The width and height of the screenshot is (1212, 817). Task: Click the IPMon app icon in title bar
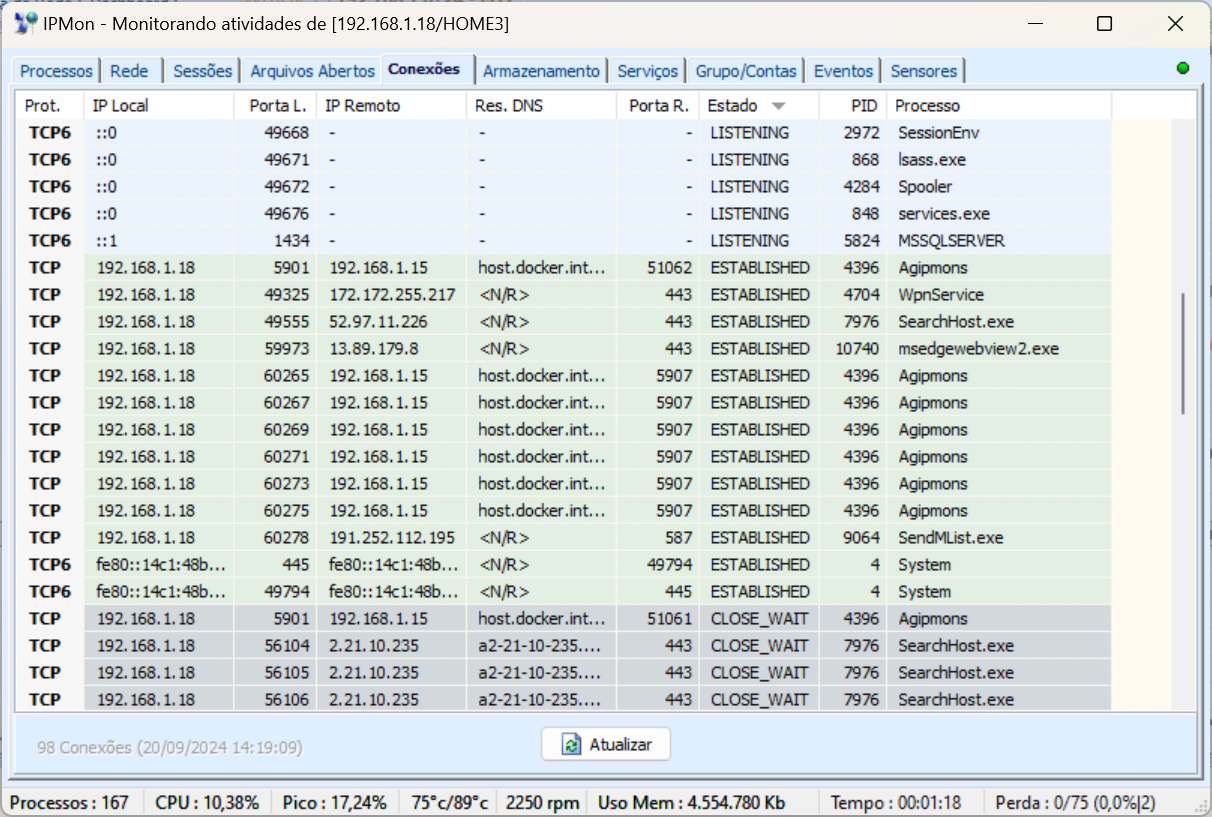point(26,24)
